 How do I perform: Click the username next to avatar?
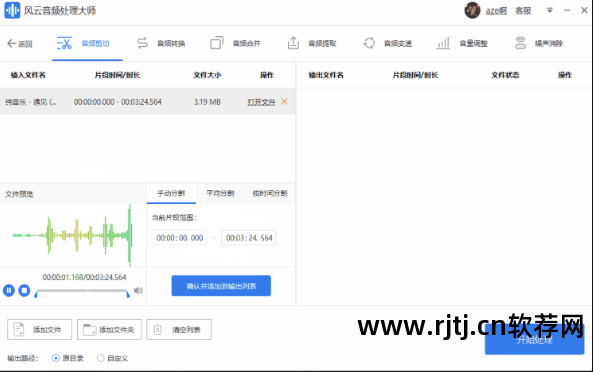tap(496, 11)
